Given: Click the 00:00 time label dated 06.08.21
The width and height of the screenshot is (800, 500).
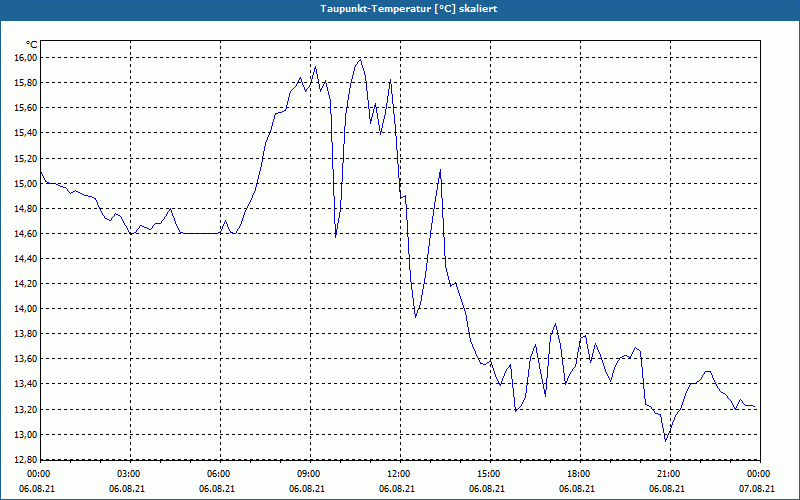Looking at the screenshot, I should (x=37, y=474).
